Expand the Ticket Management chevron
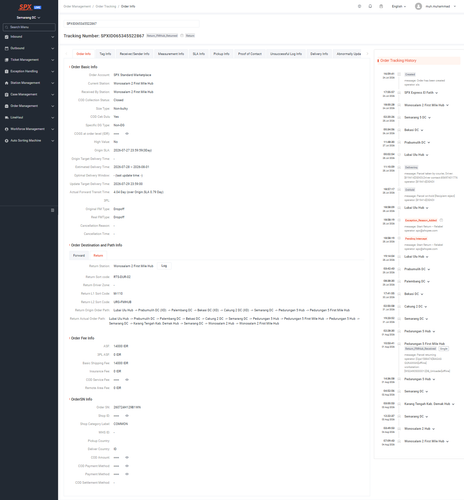Viewport: 464px width, 500px height. pyautogui.click(x=52, y=60)
